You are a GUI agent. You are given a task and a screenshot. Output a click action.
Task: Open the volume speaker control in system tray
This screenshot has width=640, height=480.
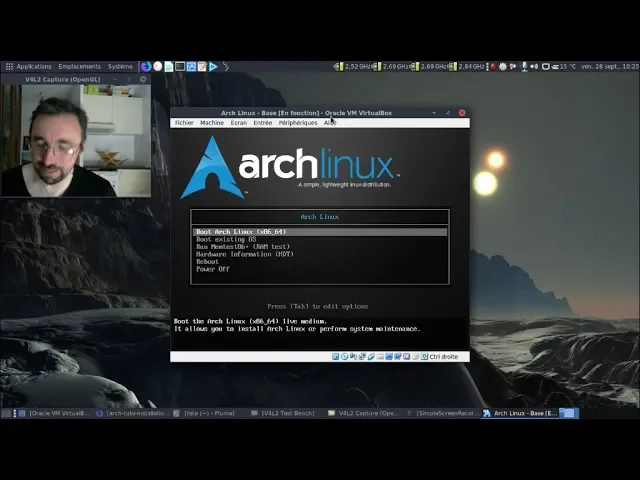click(x=534, y=67)
